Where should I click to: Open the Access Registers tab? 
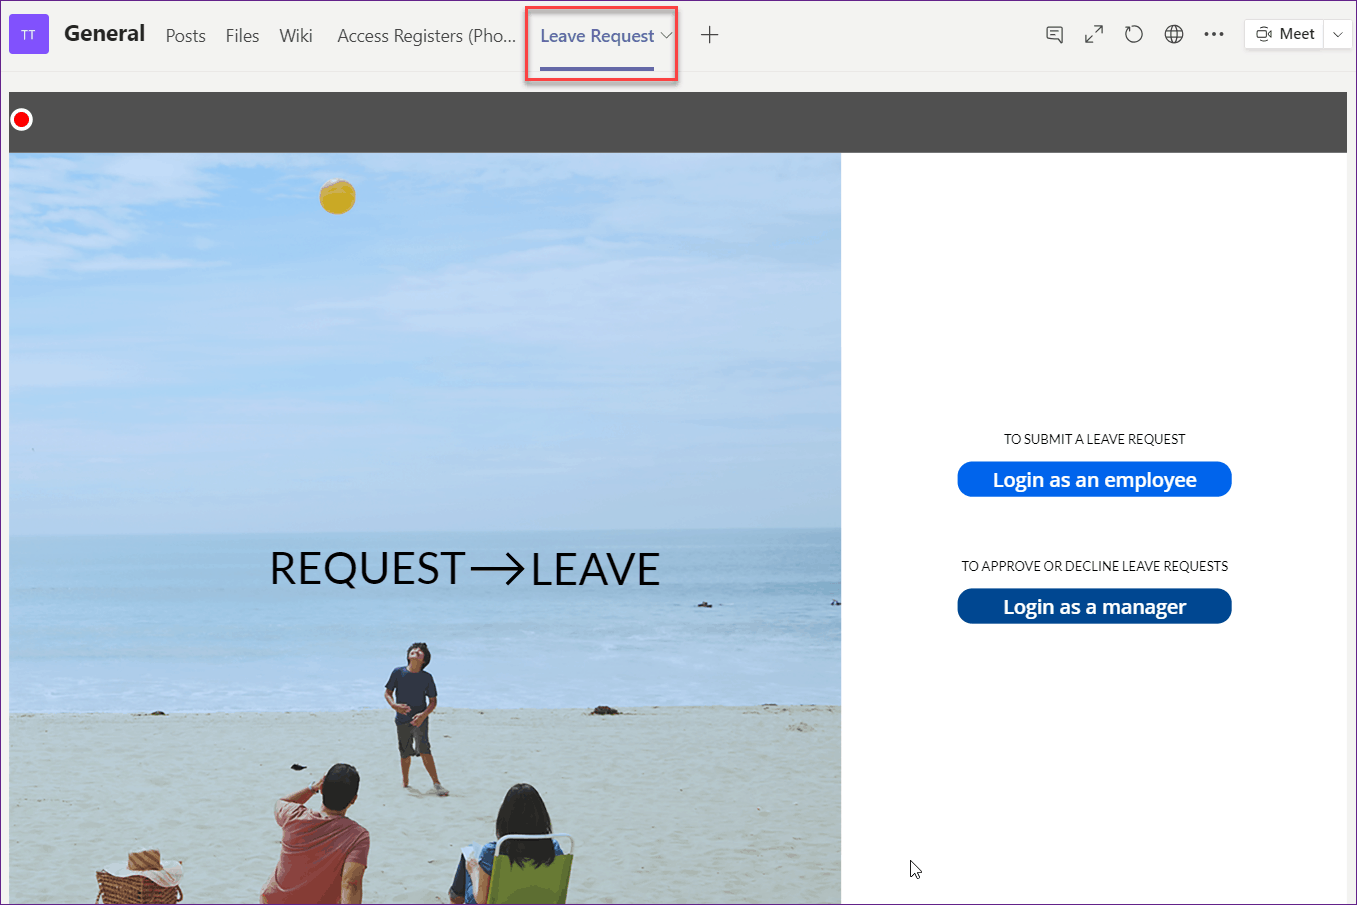[x=427, y=36]
